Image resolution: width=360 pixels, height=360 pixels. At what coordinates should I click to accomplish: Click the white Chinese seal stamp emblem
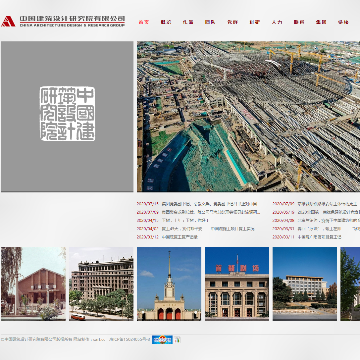coord(67,114)
